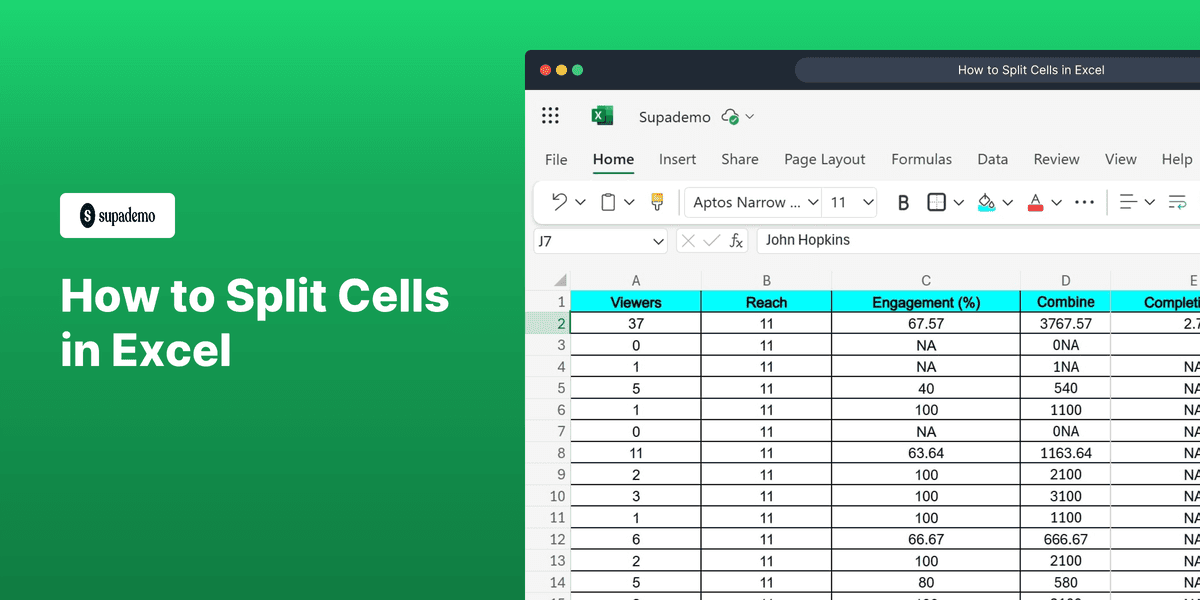Click the Cancel X beside the formula bar
The height and width of the screenshot is (600, 1200).
pos(688,240)
